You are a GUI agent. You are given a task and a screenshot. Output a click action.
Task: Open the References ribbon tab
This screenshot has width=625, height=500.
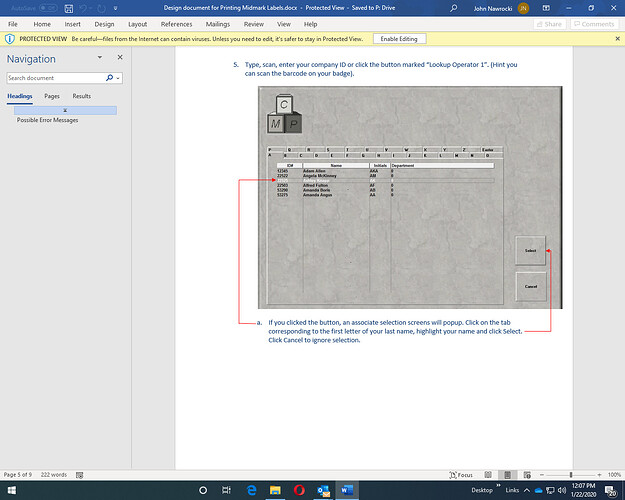pos(177,23)
